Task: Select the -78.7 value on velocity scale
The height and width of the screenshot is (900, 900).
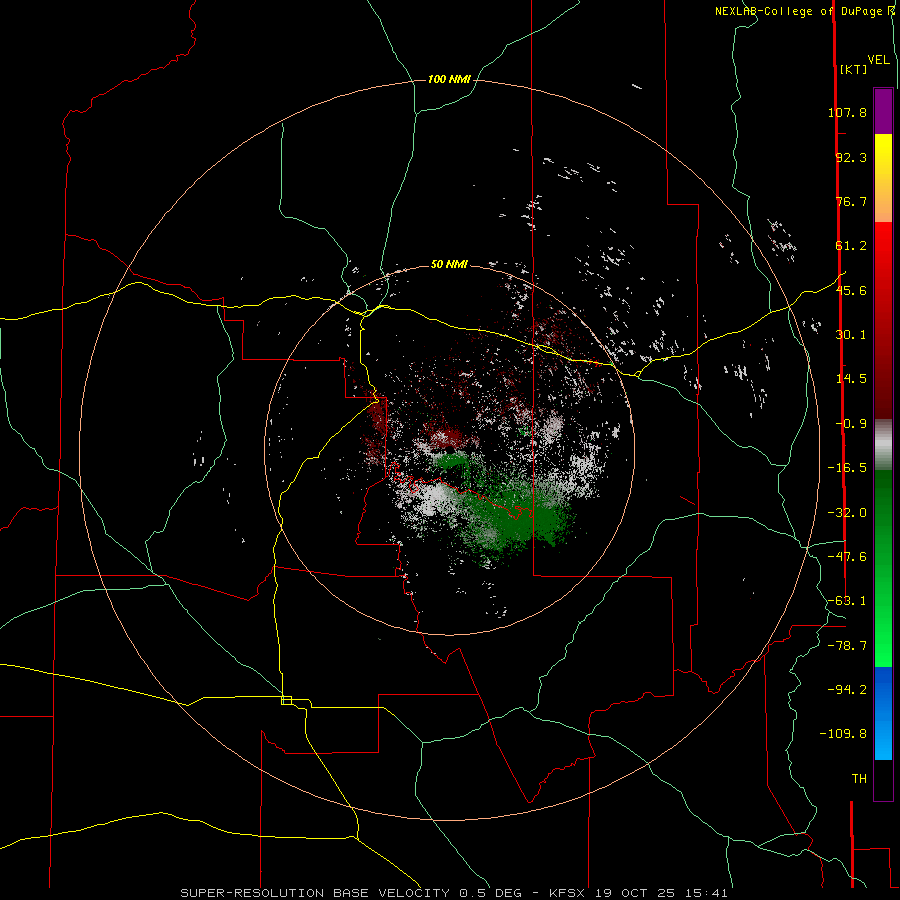Action: (x=847, y=646)
